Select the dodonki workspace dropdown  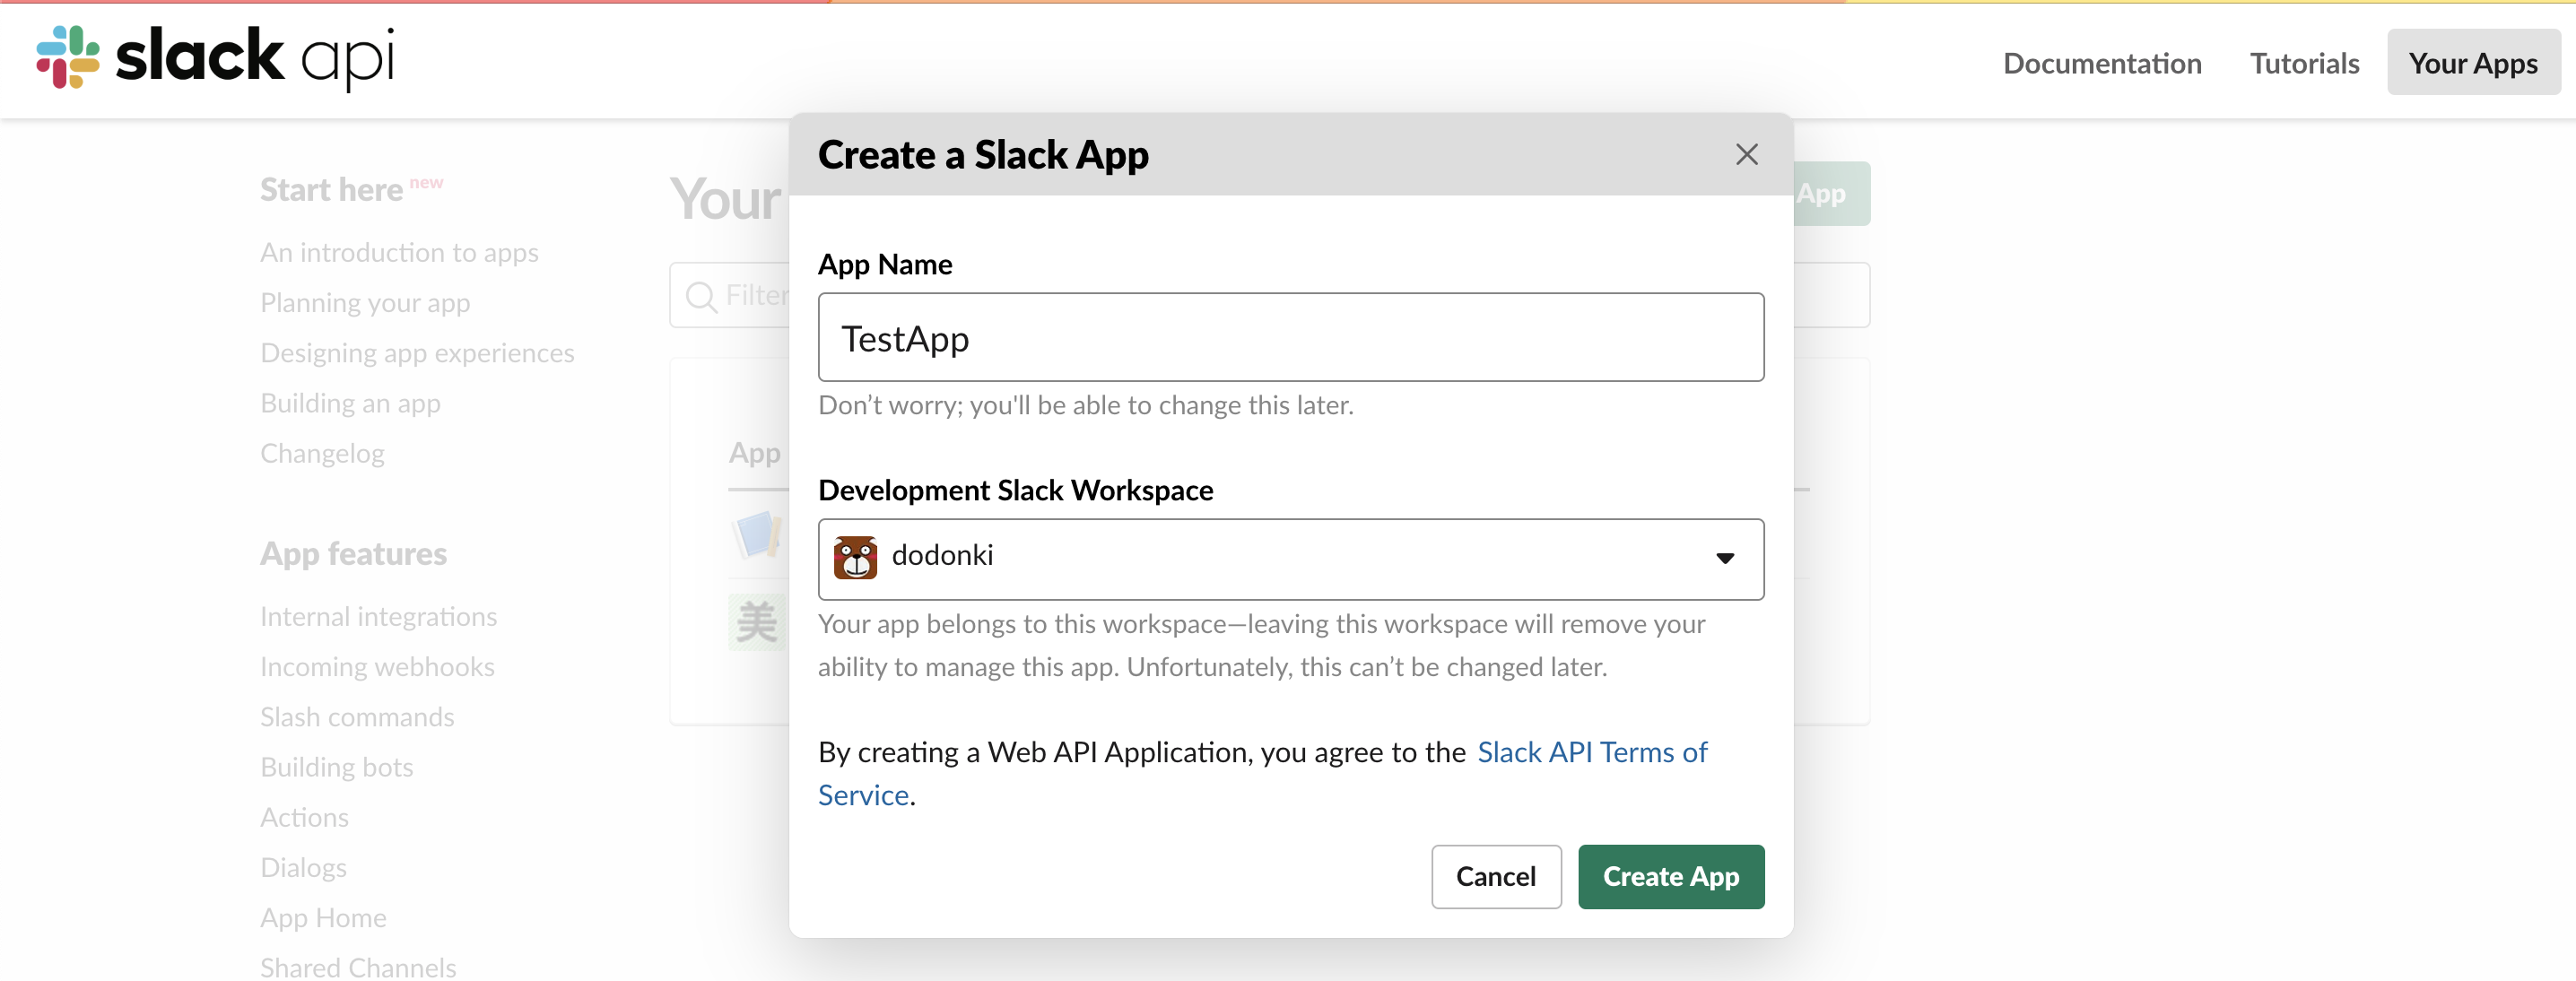coord(1290,557)
